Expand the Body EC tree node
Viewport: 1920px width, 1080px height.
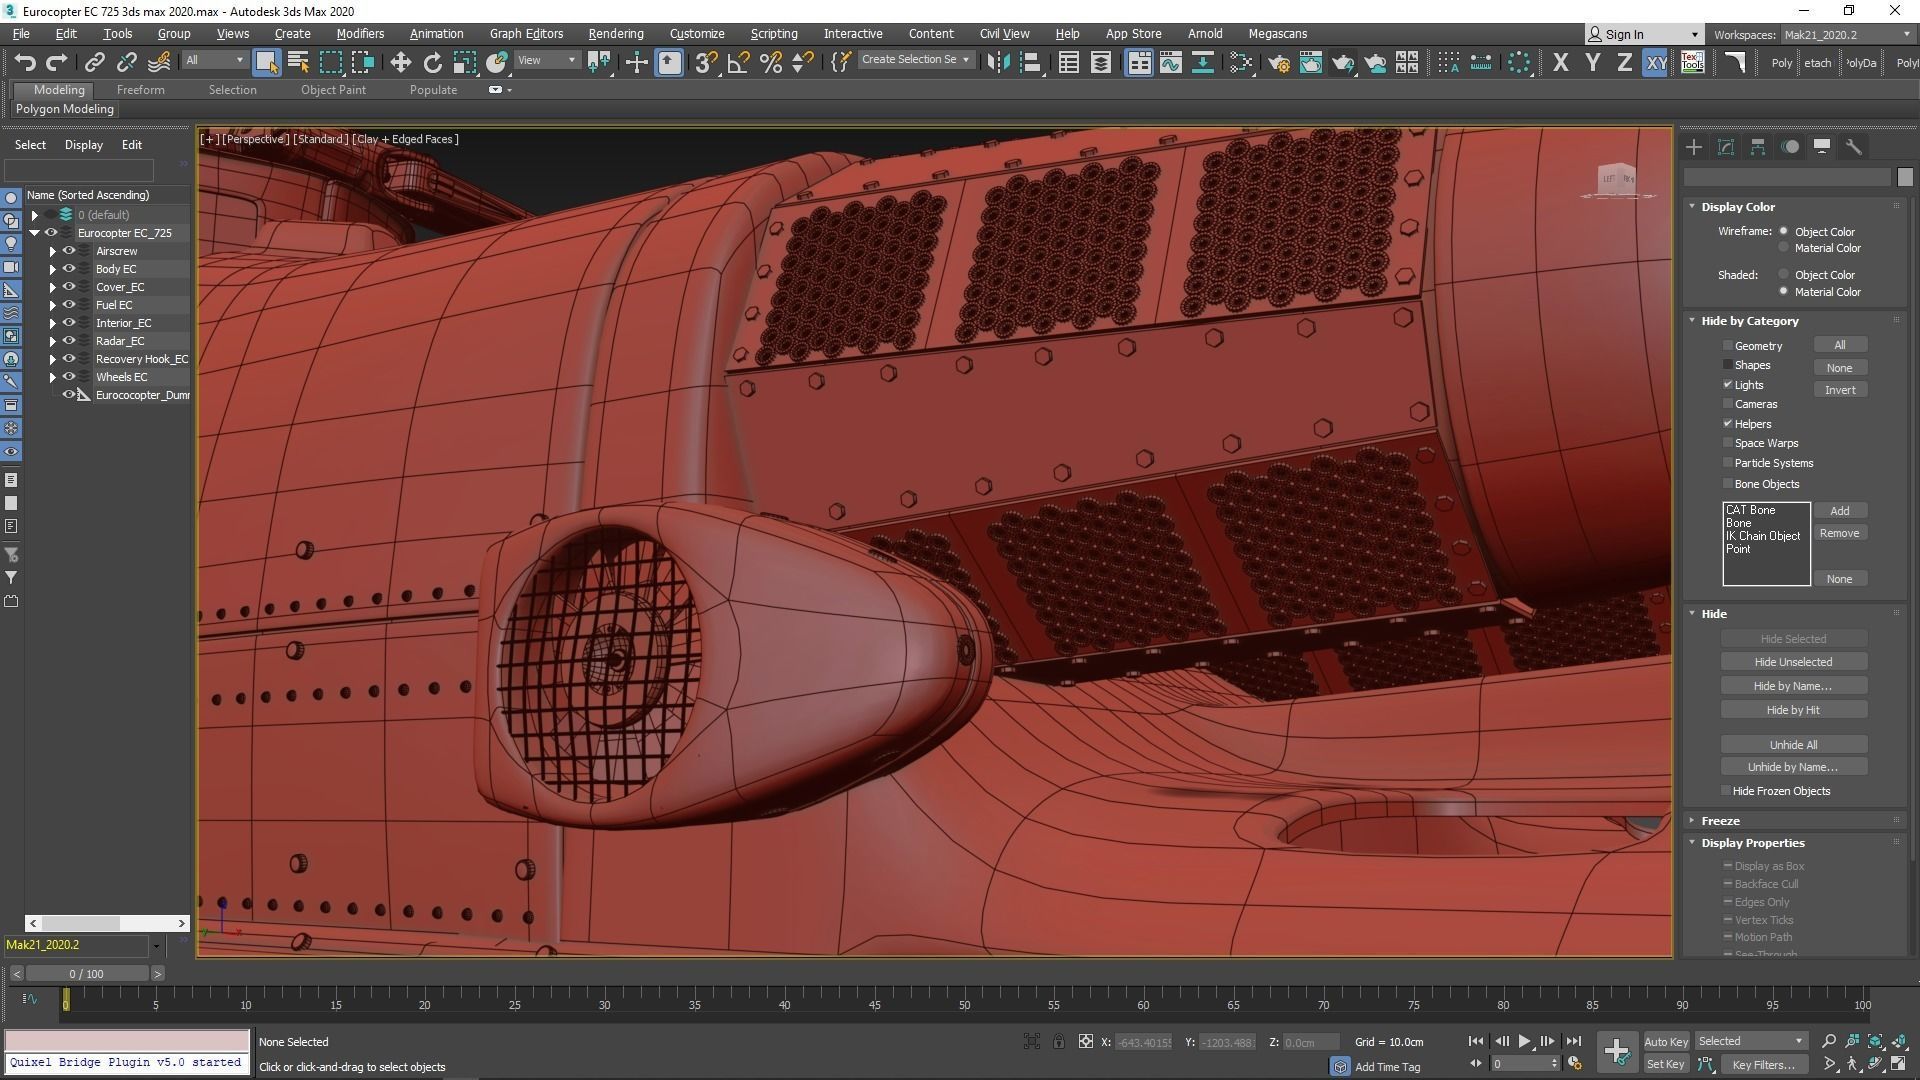coord(53,269)
